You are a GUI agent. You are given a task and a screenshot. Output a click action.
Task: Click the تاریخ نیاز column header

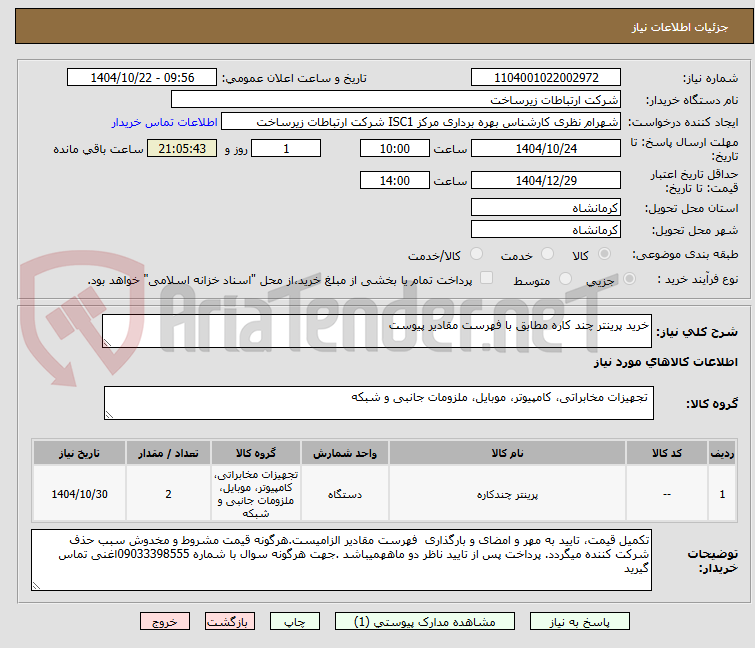(79, 454)
